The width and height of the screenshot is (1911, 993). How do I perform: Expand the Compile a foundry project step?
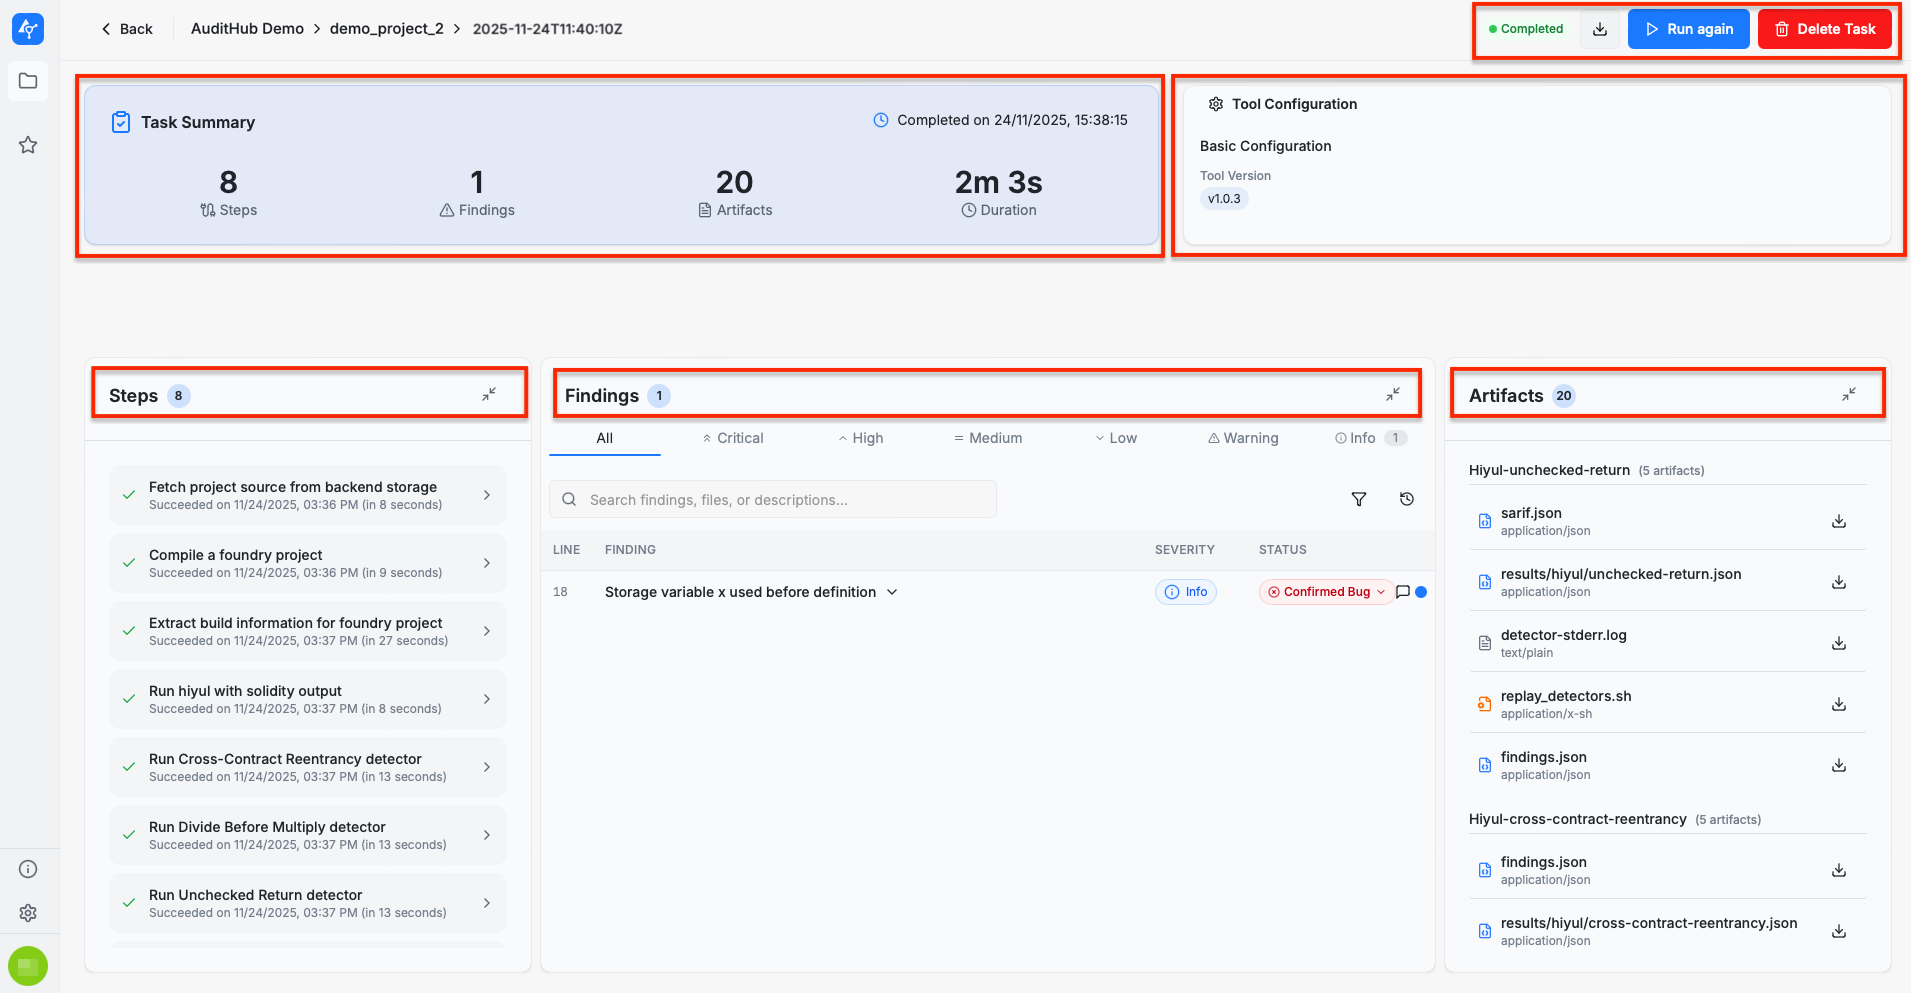pyautogui.click(x=487, y=563)
